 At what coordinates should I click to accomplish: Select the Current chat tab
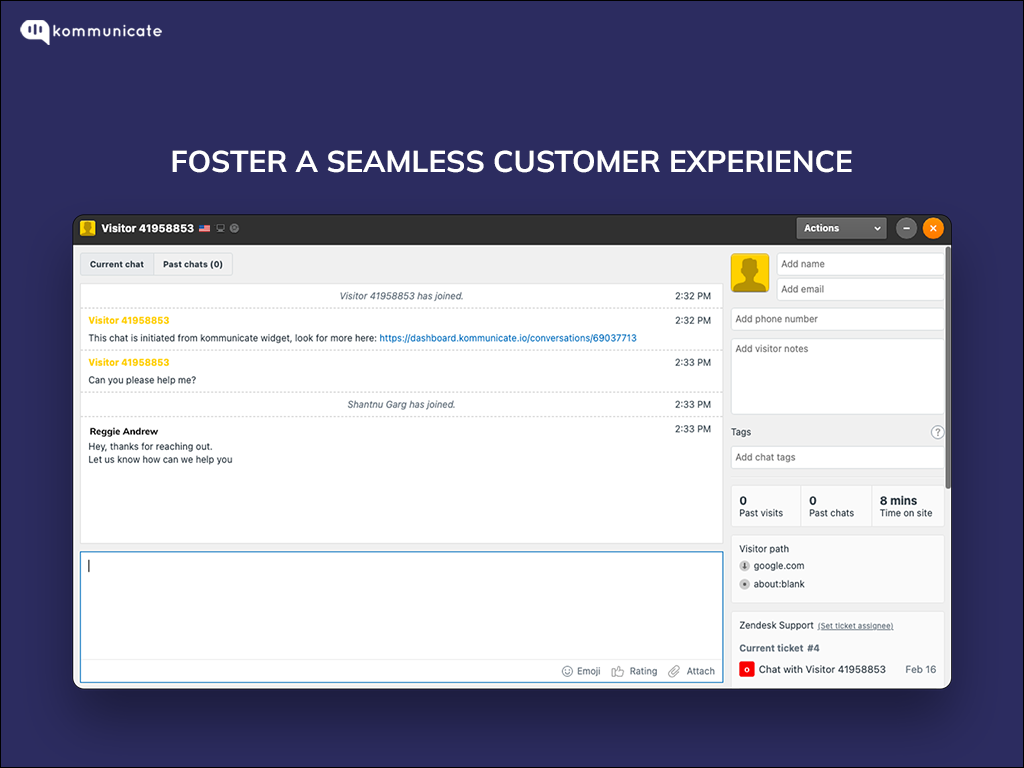pyautogui.click(x=117, y=264)
